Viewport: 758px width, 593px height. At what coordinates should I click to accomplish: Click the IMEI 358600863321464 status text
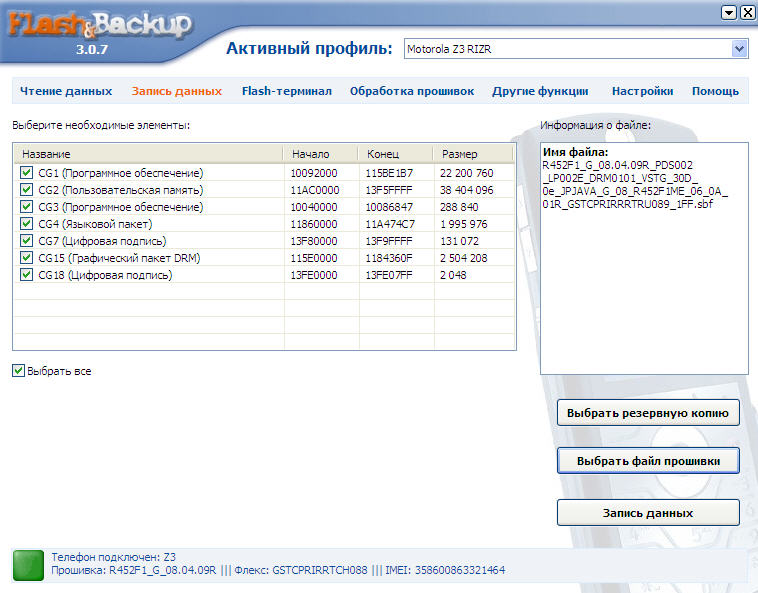click(x=445, y=570)
